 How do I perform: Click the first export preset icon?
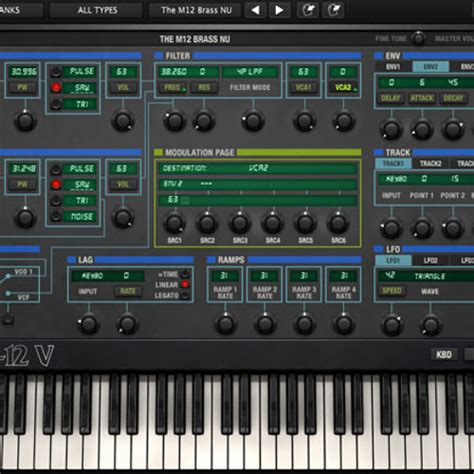[x=308, y=10]
